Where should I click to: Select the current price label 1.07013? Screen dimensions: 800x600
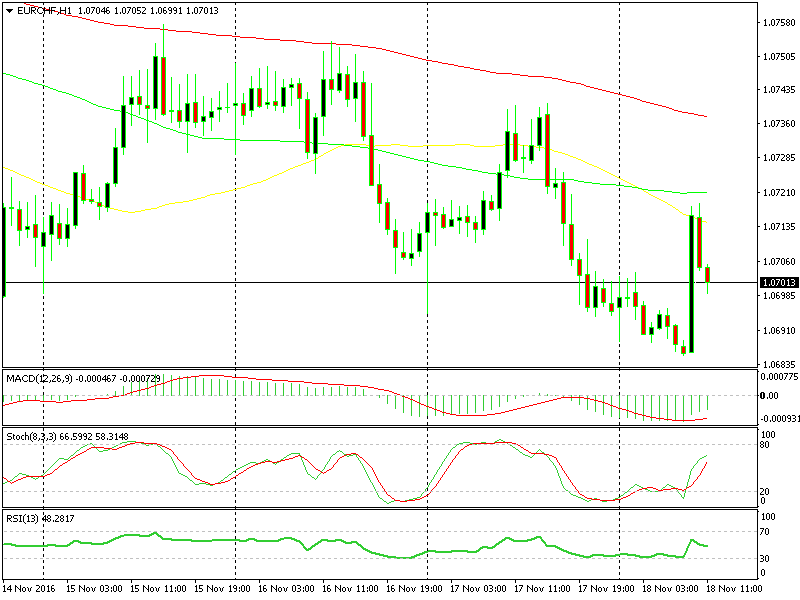click(779, 283)
